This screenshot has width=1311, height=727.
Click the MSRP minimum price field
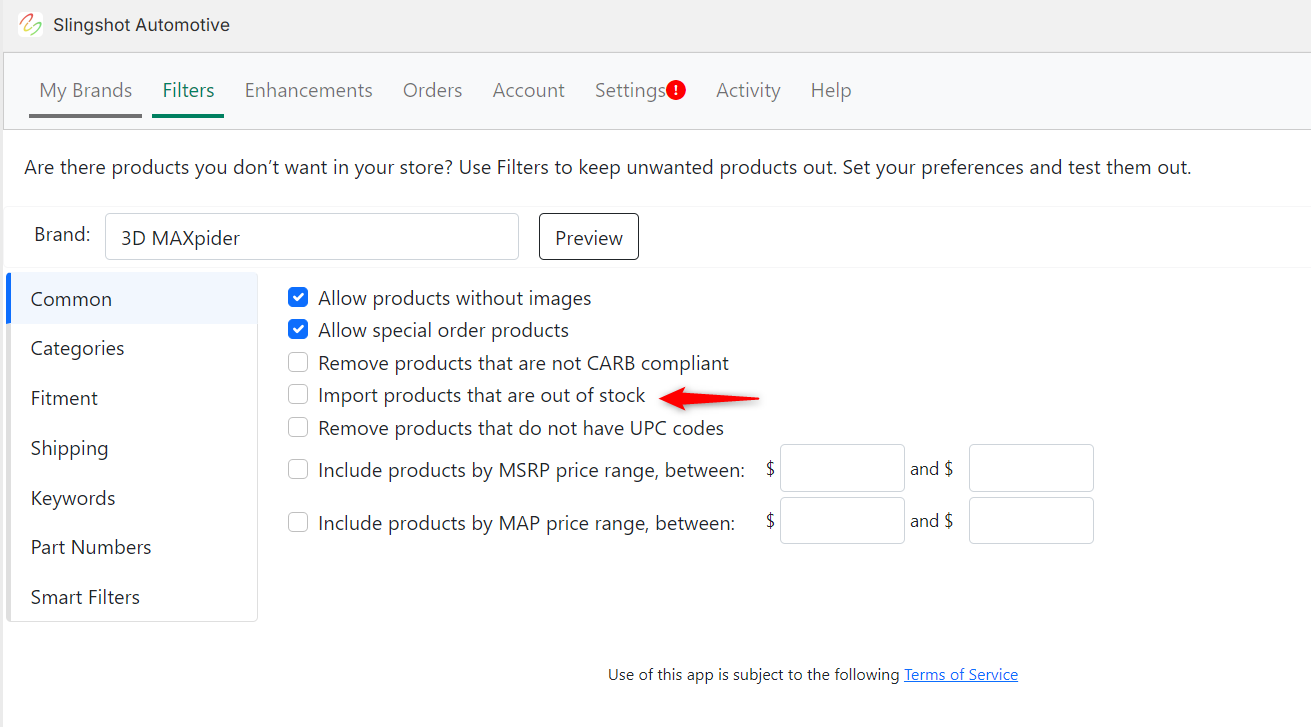click(842, 468)
